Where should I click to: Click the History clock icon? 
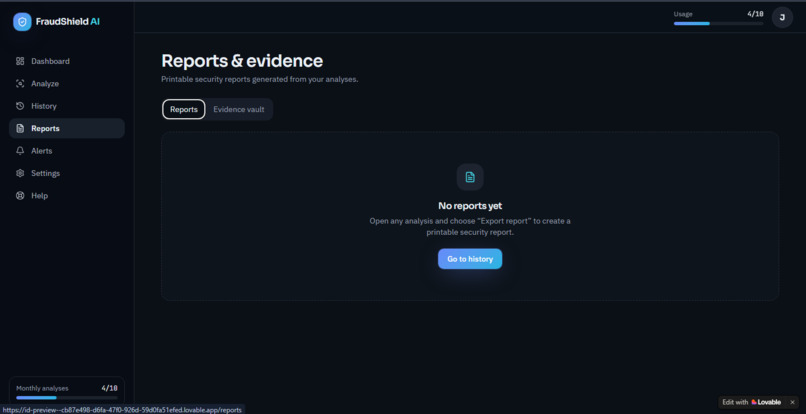point(20,106)
